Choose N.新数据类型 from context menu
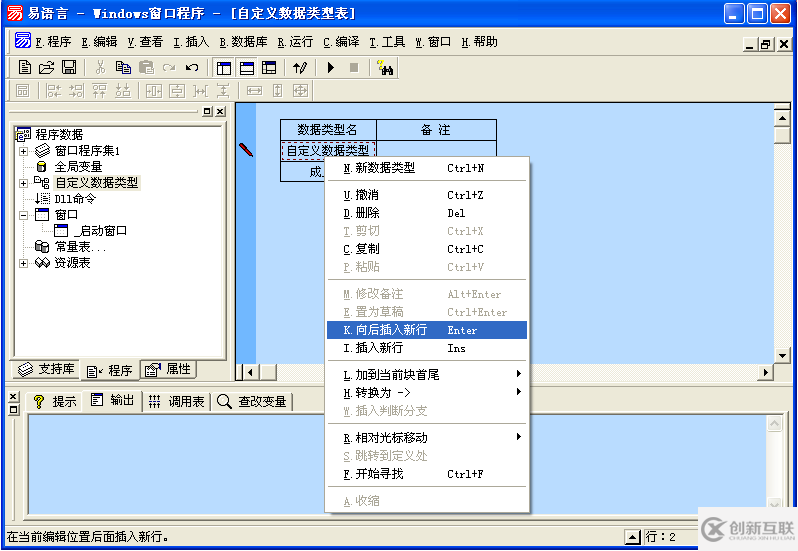The width and height of the screenshot is (798, 551). (427, 168)
